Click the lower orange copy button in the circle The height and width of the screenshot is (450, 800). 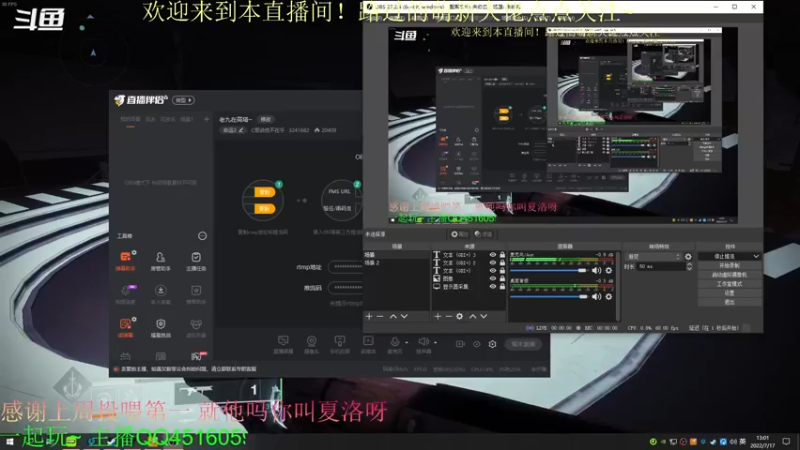coord(264,209)
